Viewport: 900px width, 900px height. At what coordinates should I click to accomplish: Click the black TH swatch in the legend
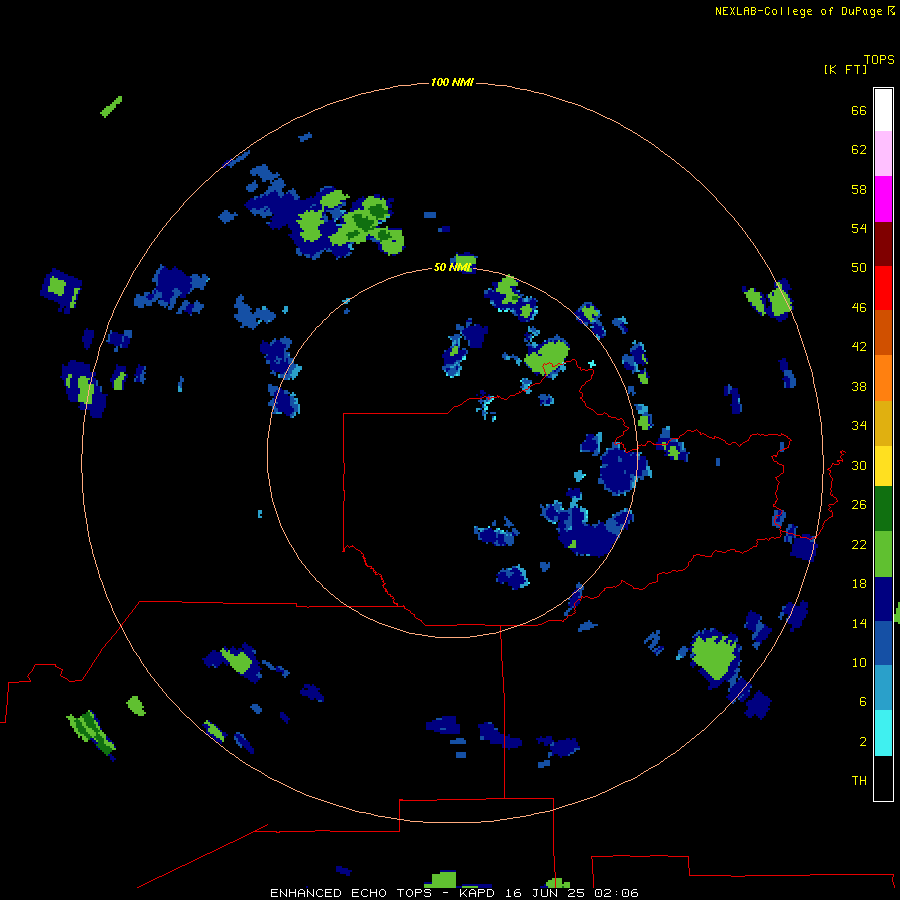pos(883,778)
